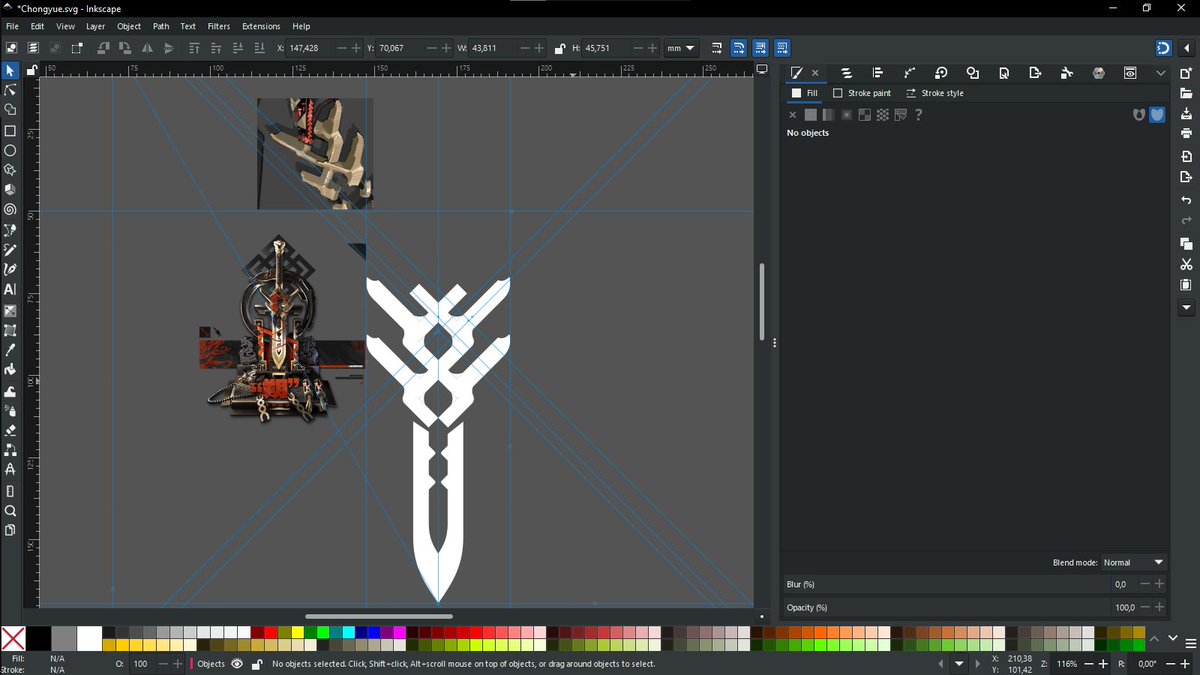Select the Node editing tool
The width and height of the screenshot is (1200, 675).
[x=10, y=90]
